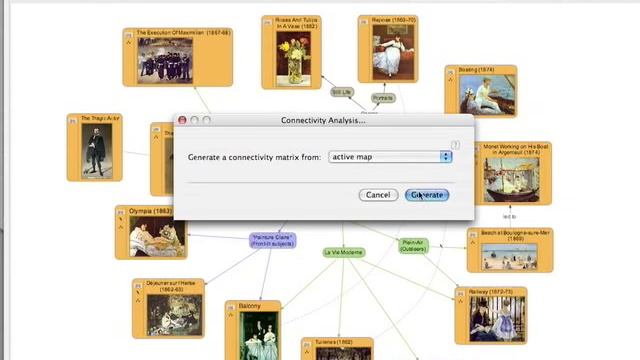Open the Railway (1872-73) painting image
Image resolution: width=640 pixels, height=360 pixels.
click(496, 319)
